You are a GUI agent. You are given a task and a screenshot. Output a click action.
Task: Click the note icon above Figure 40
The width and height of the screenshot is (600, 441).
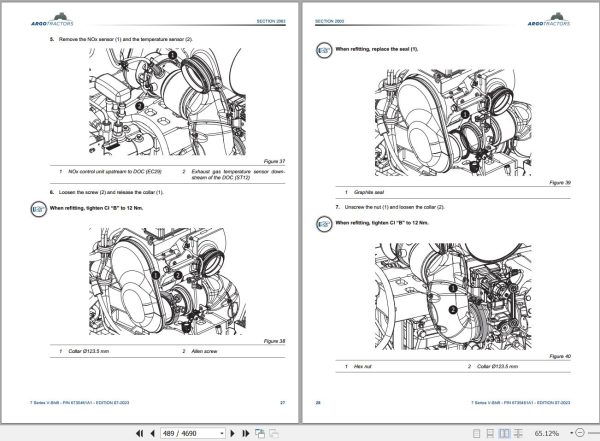324,224
